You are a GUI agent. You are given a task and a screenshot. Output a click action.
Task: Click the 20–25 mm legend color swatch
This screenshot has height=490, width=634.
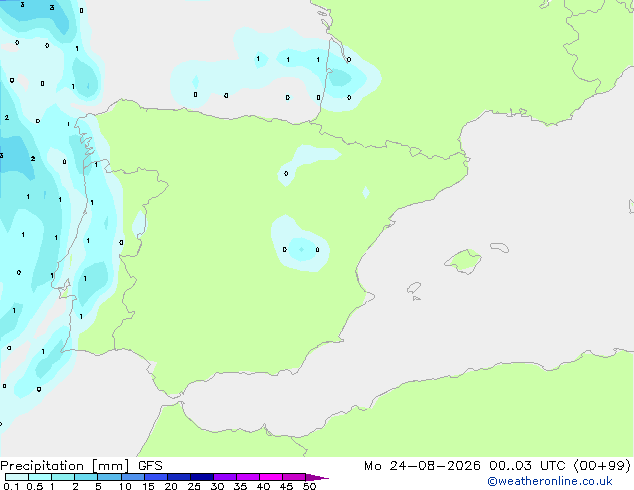179,477
